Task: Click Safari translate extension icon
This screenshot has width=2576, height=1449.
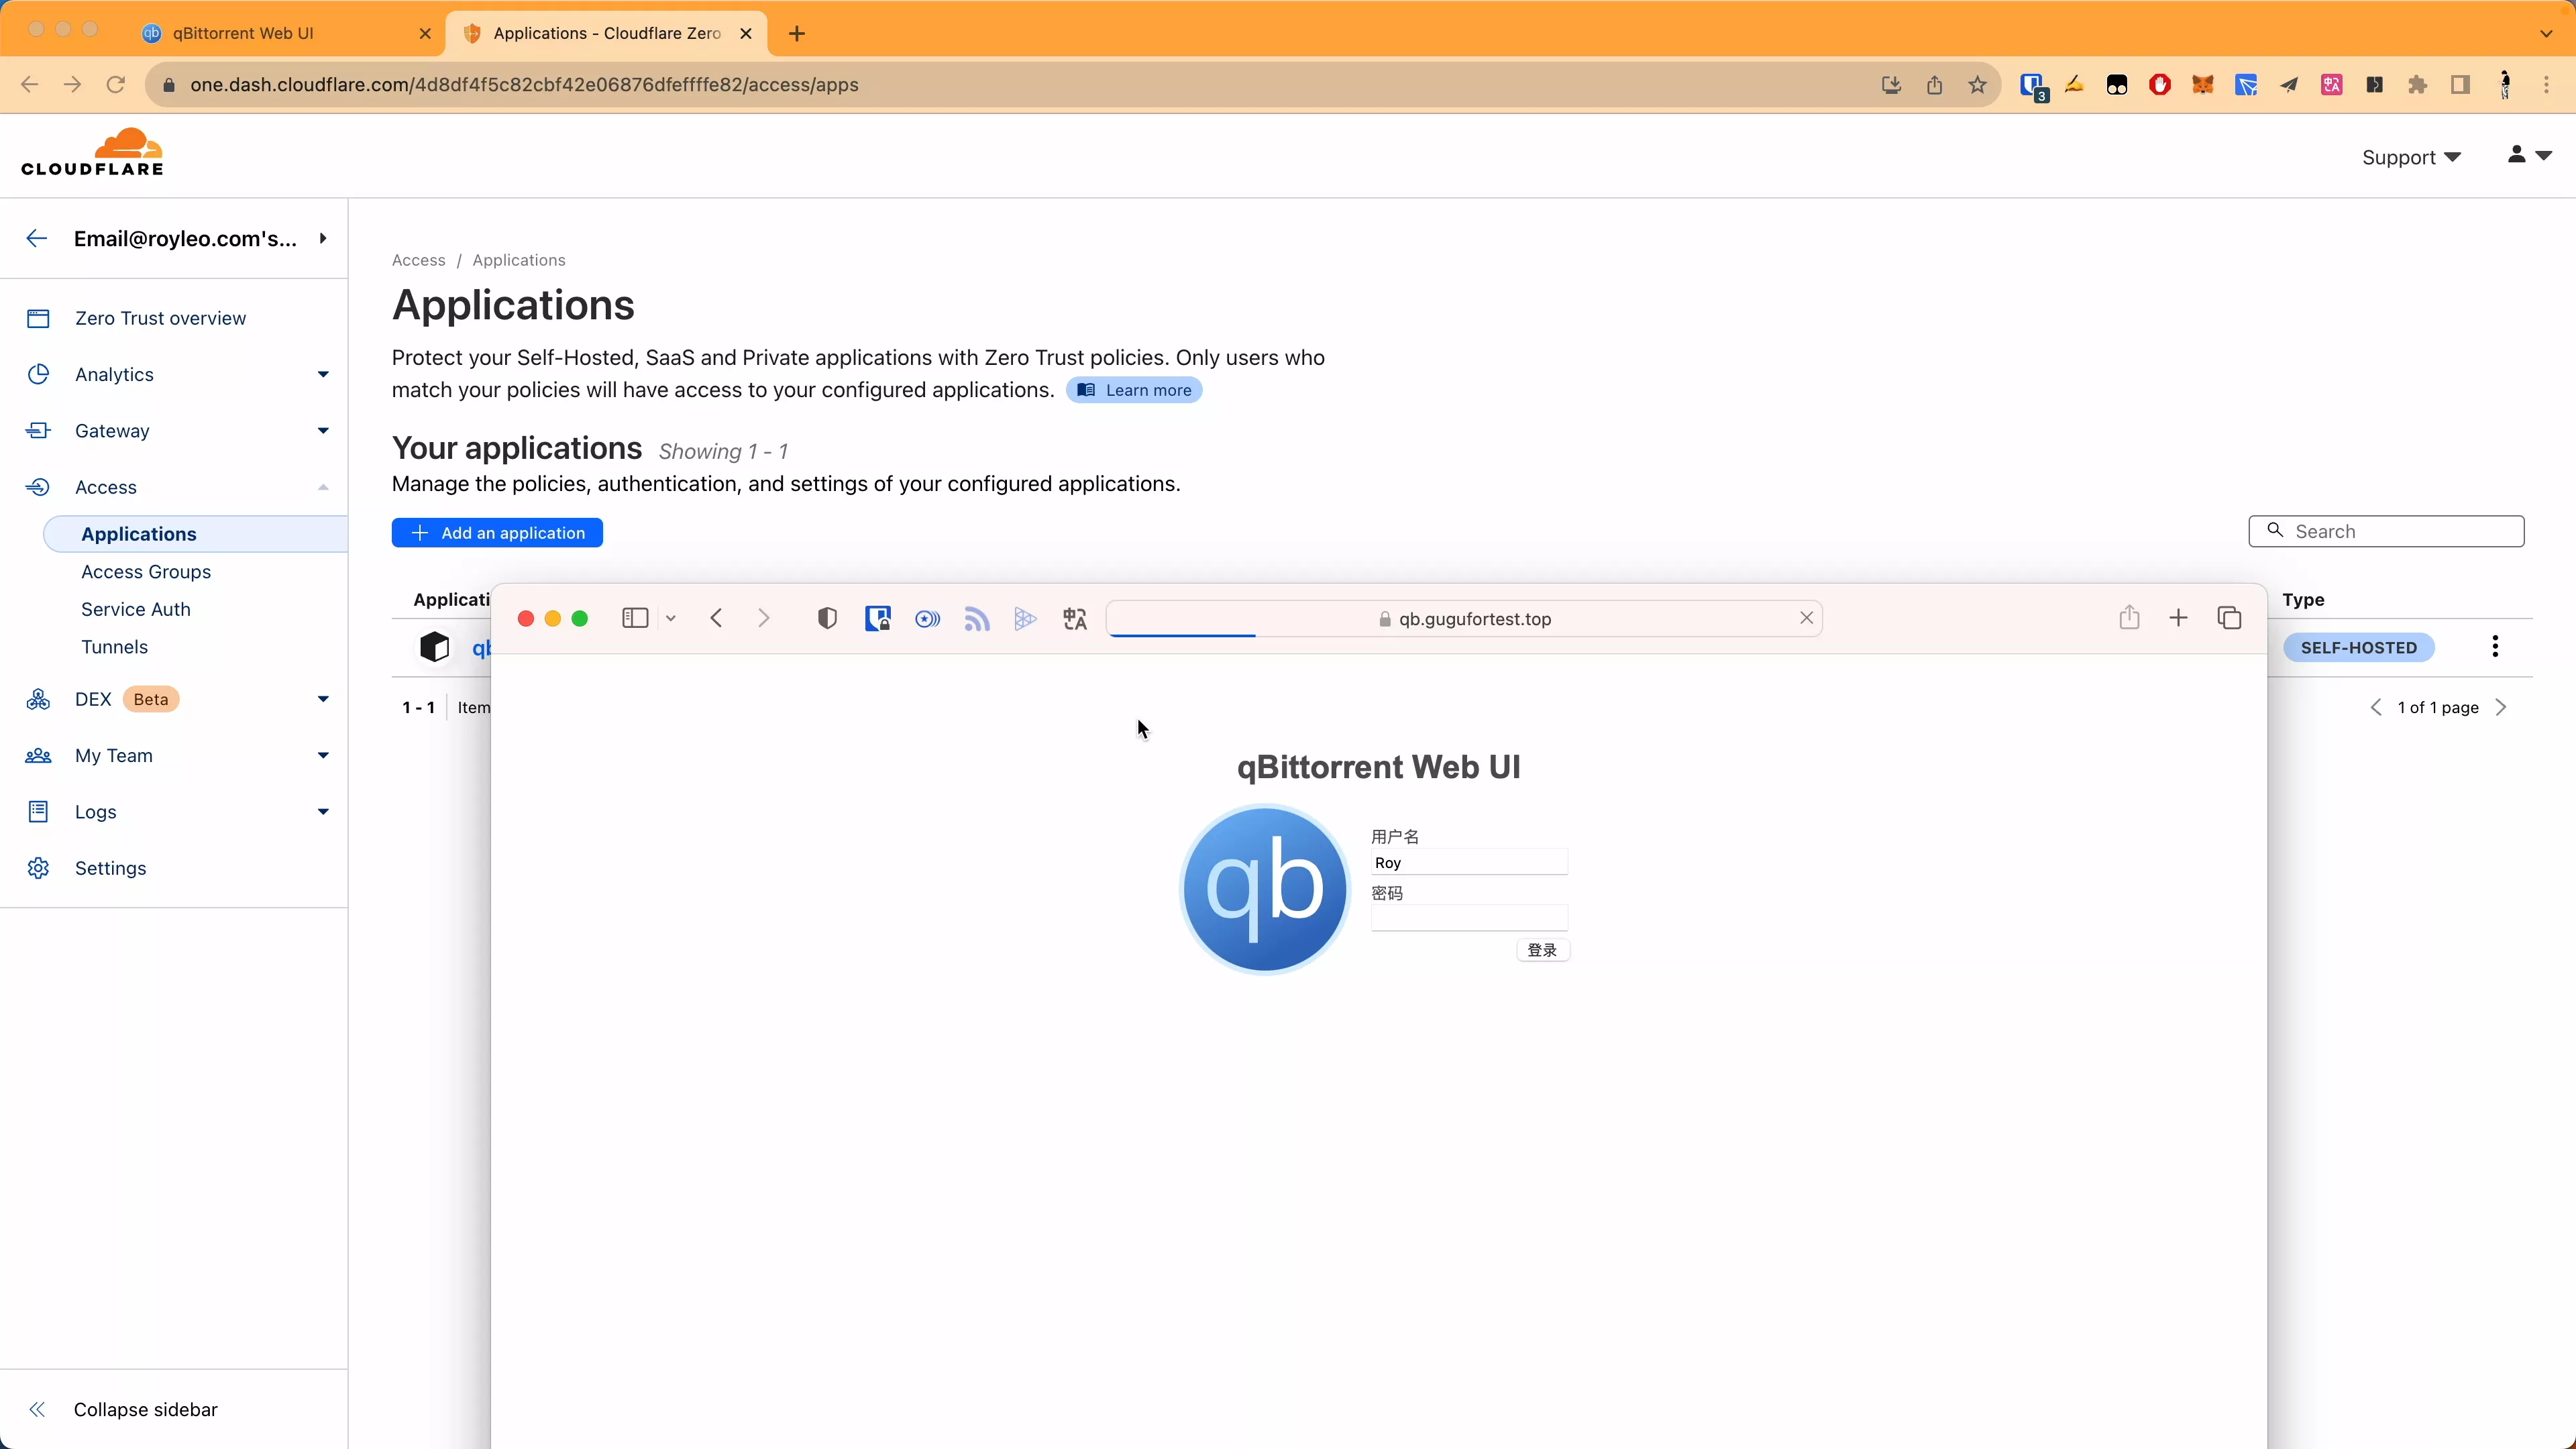Action: point(1075,619)
